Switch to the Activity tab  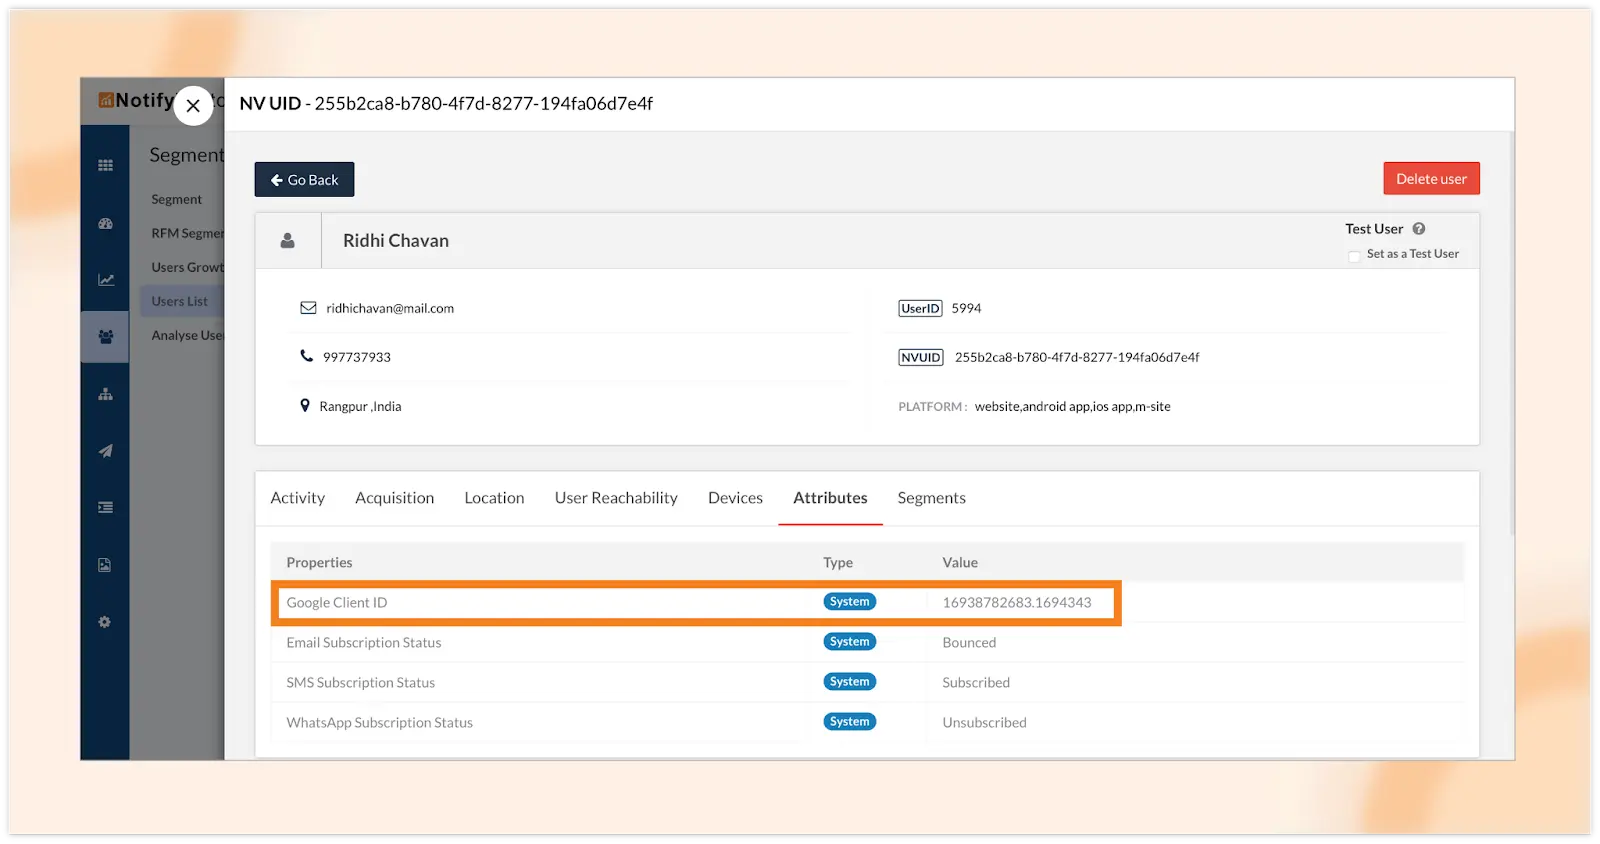click(x=297, y=498)
